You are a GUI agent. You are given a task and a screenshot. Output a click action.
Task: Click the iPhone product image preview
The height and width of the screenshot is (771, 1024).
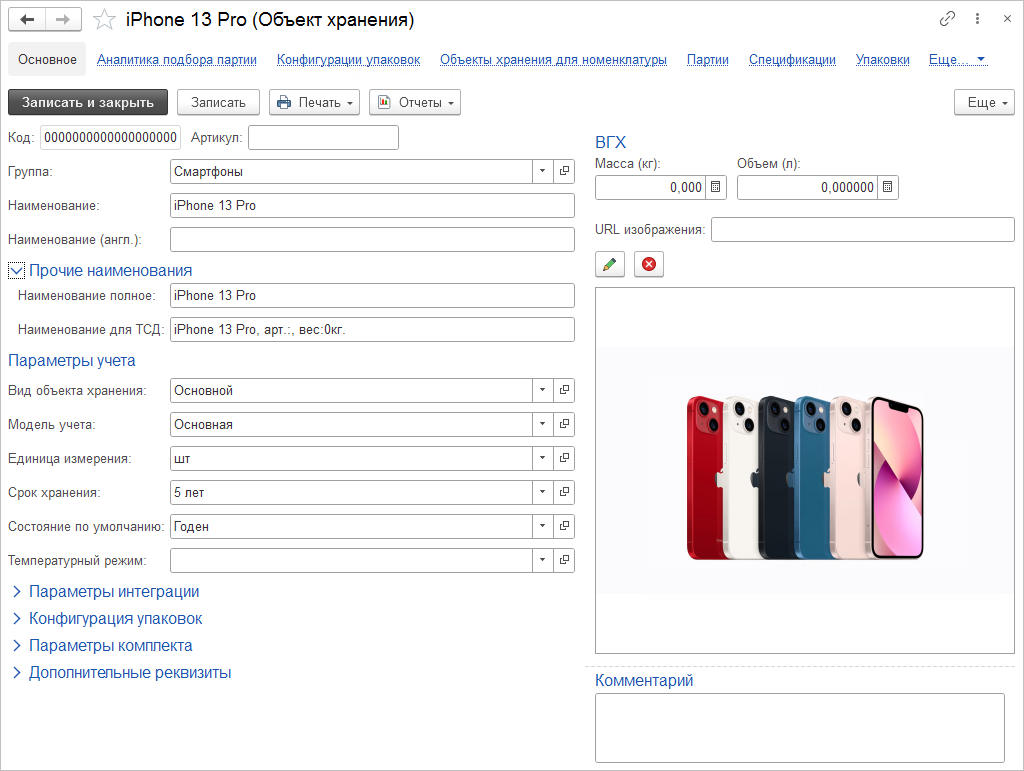point(805,471)
